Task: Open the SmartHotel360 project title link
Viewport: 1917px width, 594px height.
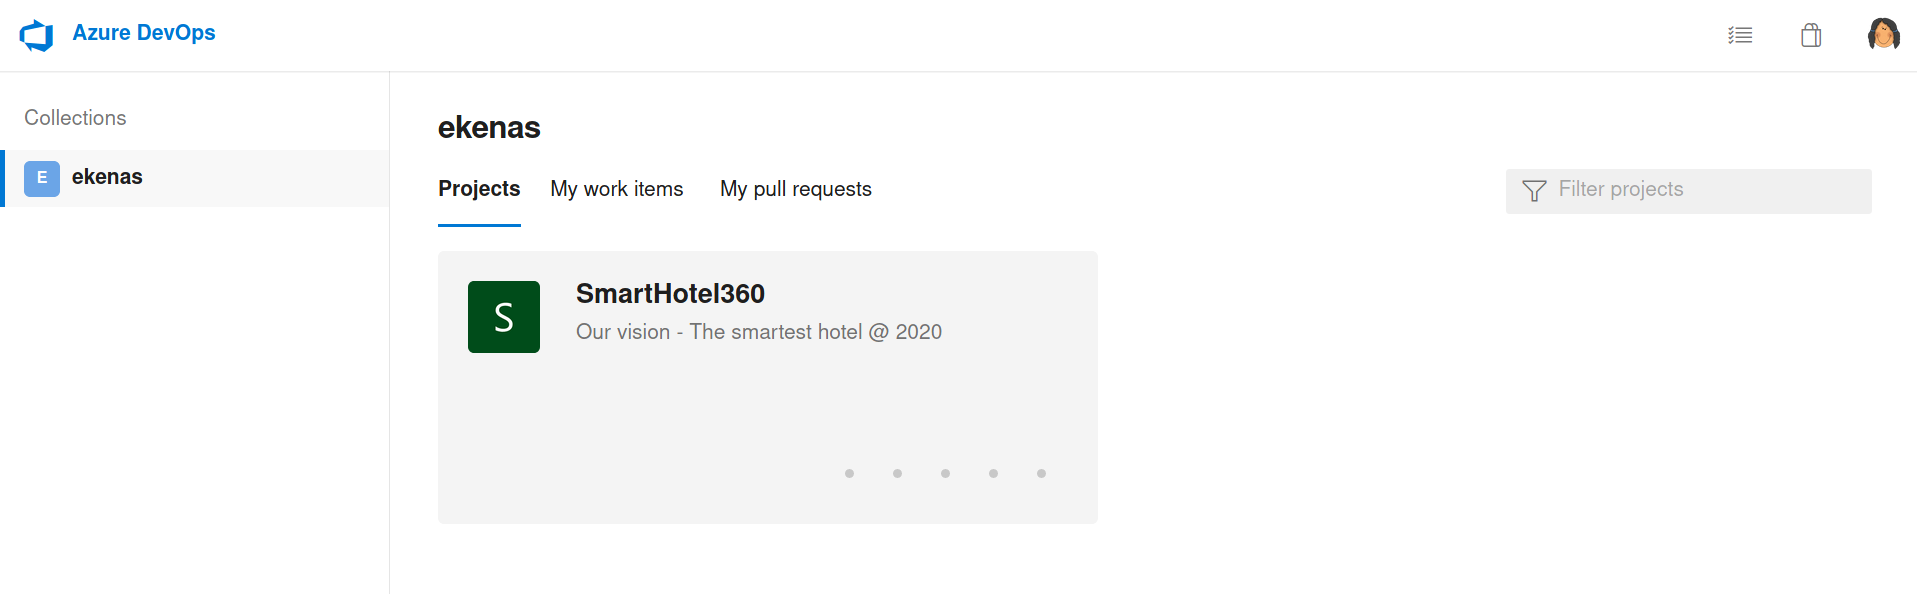Action: [x=670, y=294]
